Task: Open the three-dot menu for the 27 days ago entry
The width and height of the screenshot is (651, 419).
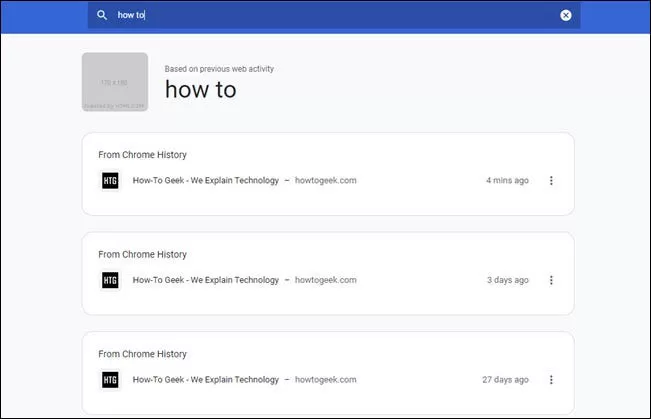Action: click(551, 380)
